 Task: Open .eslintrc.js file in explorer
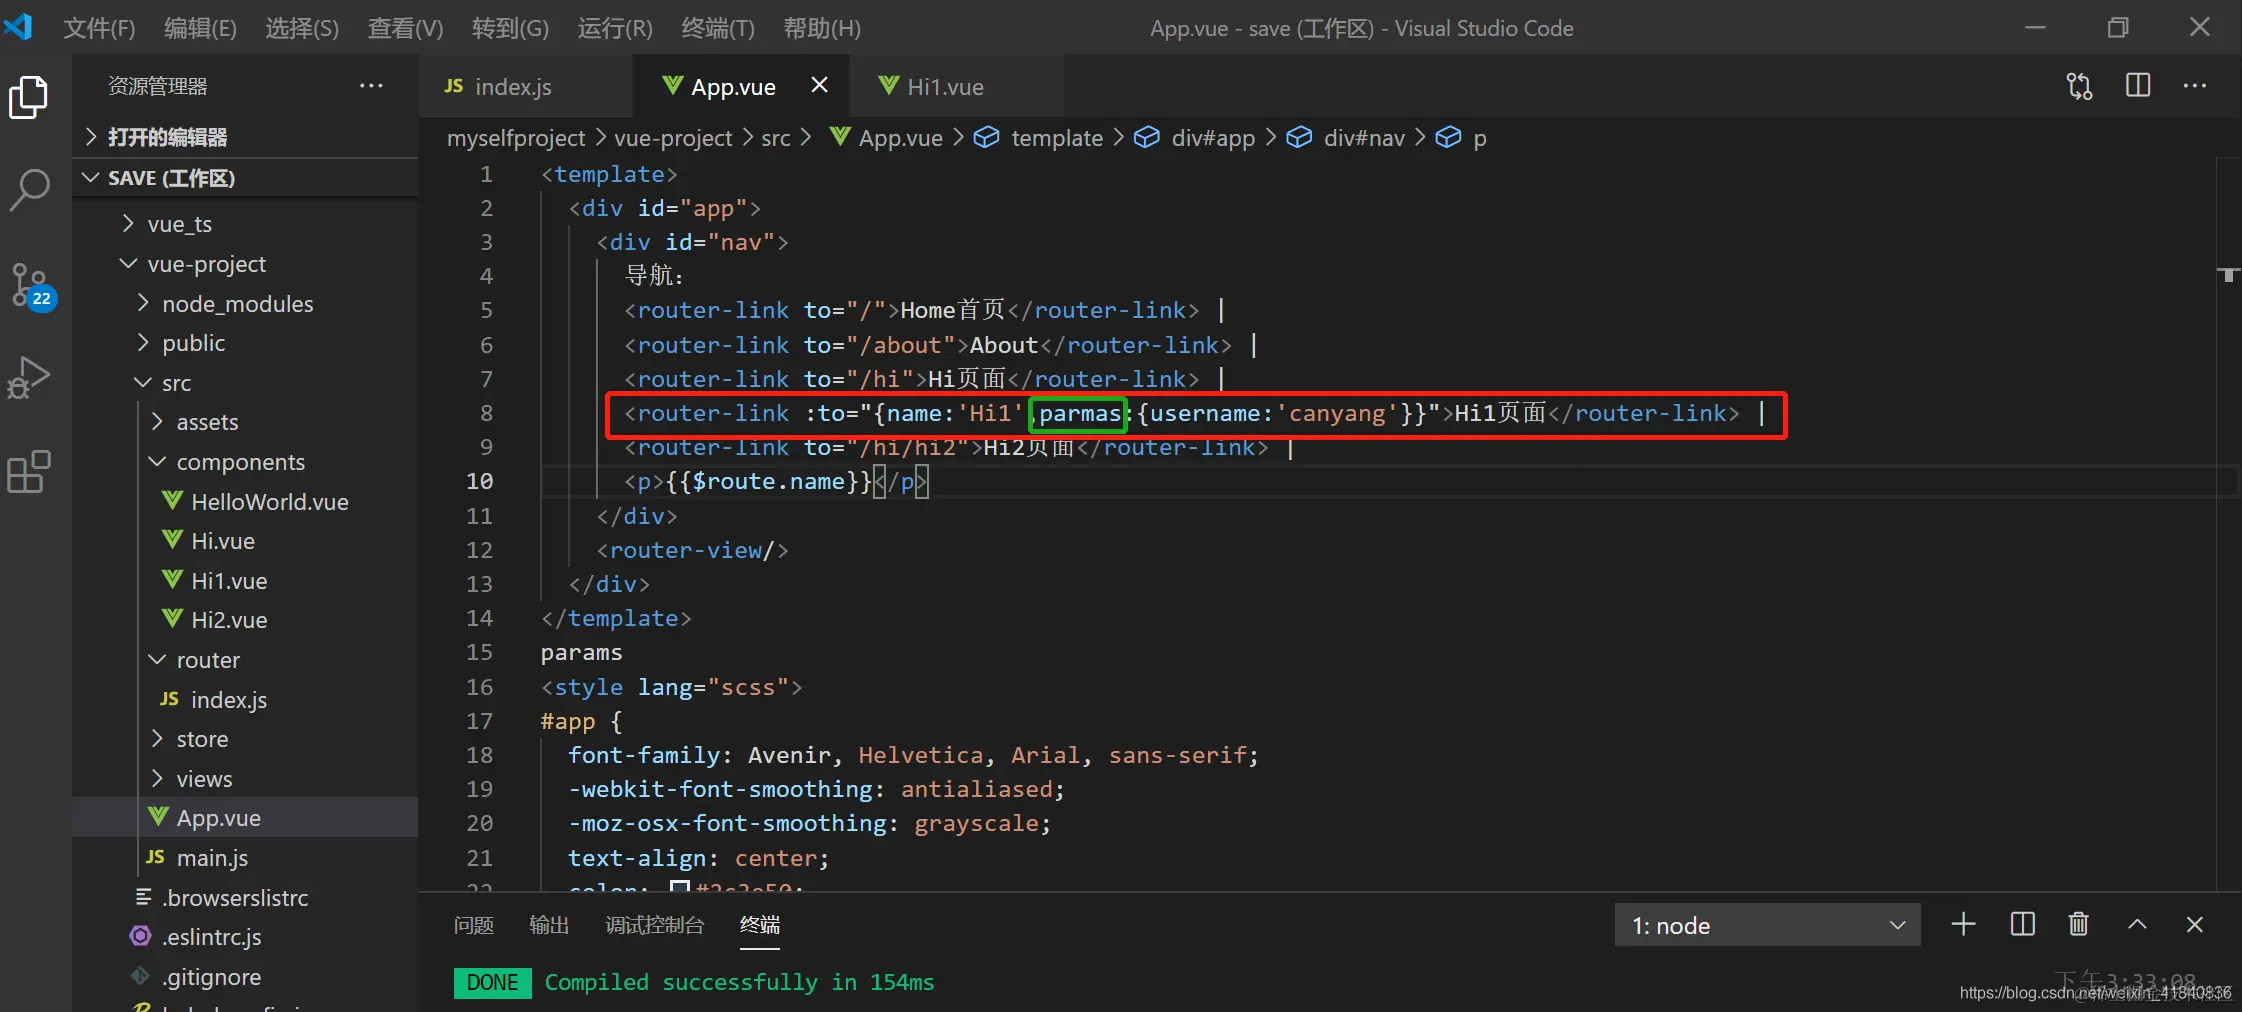coord(212,937)
